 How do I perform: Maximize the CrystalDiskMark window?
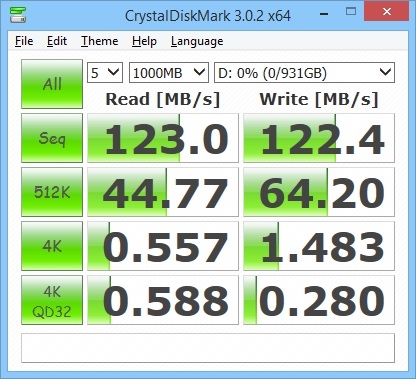351,12
